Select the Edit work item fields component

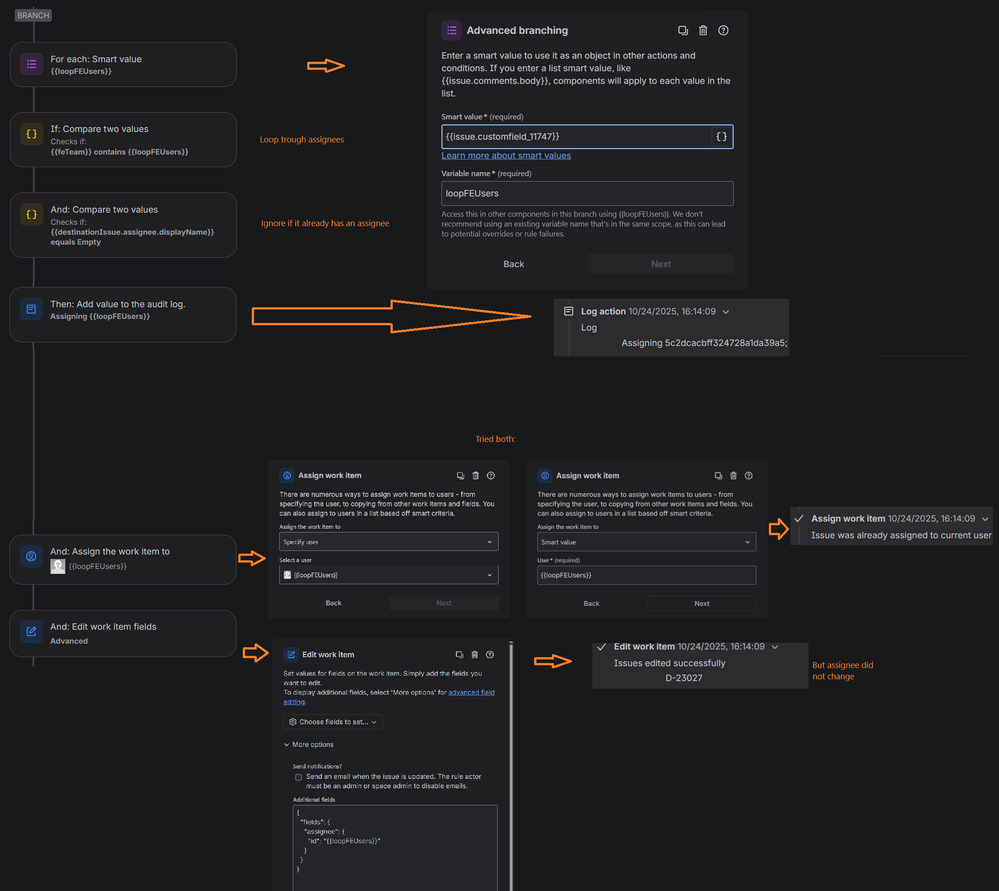[123, 634]
